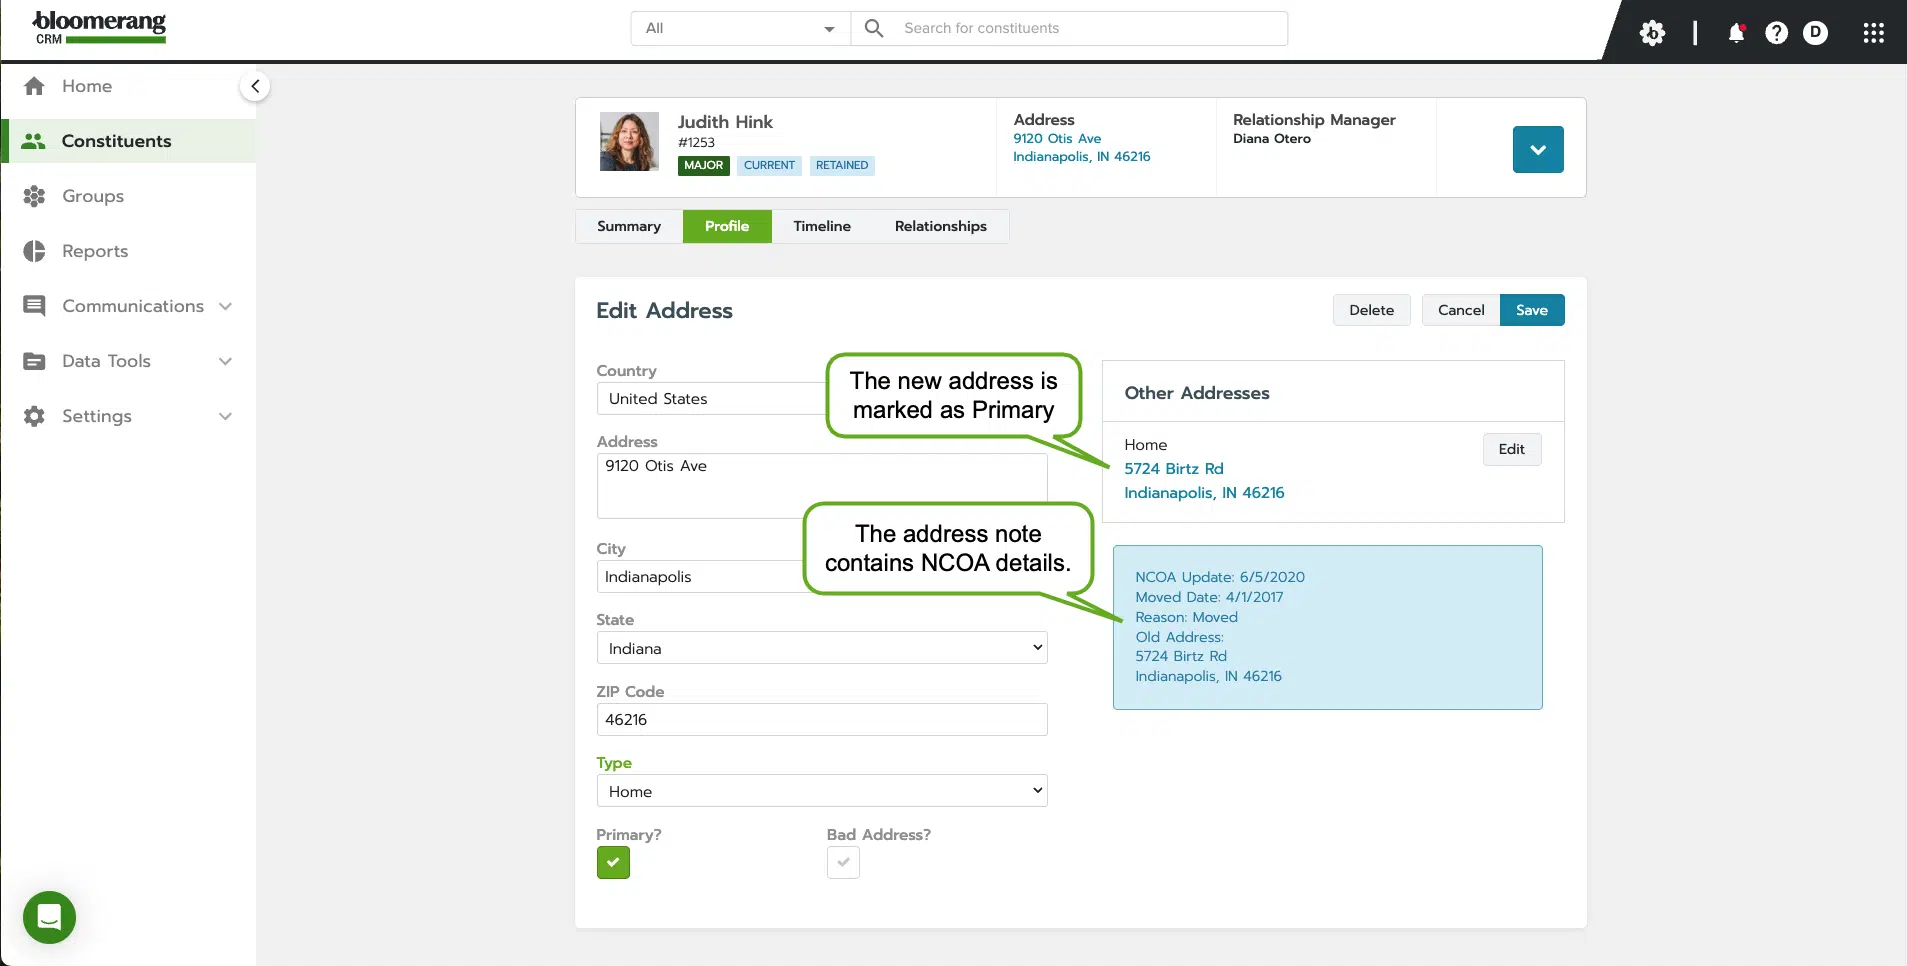Switch to the Summary tab
This screenshot has height=966, width=1907.
coord(628,226)
